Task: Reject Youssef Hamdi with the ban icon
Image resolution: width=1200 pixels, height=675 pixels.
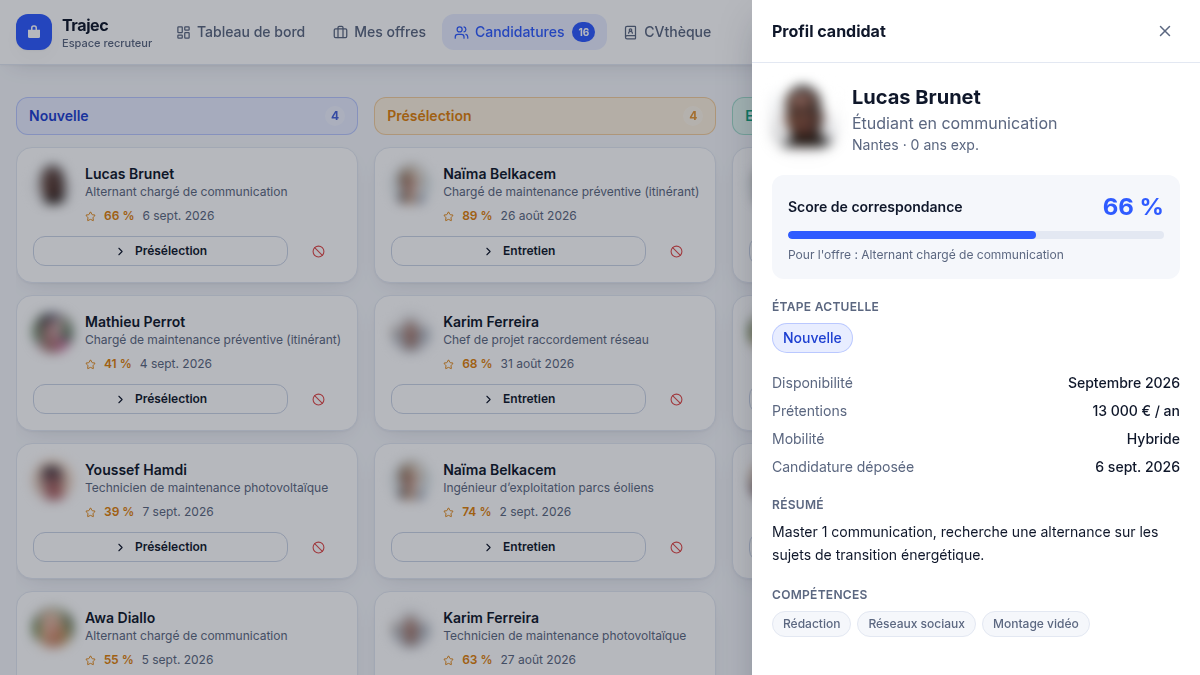Action: click(318, 547)
